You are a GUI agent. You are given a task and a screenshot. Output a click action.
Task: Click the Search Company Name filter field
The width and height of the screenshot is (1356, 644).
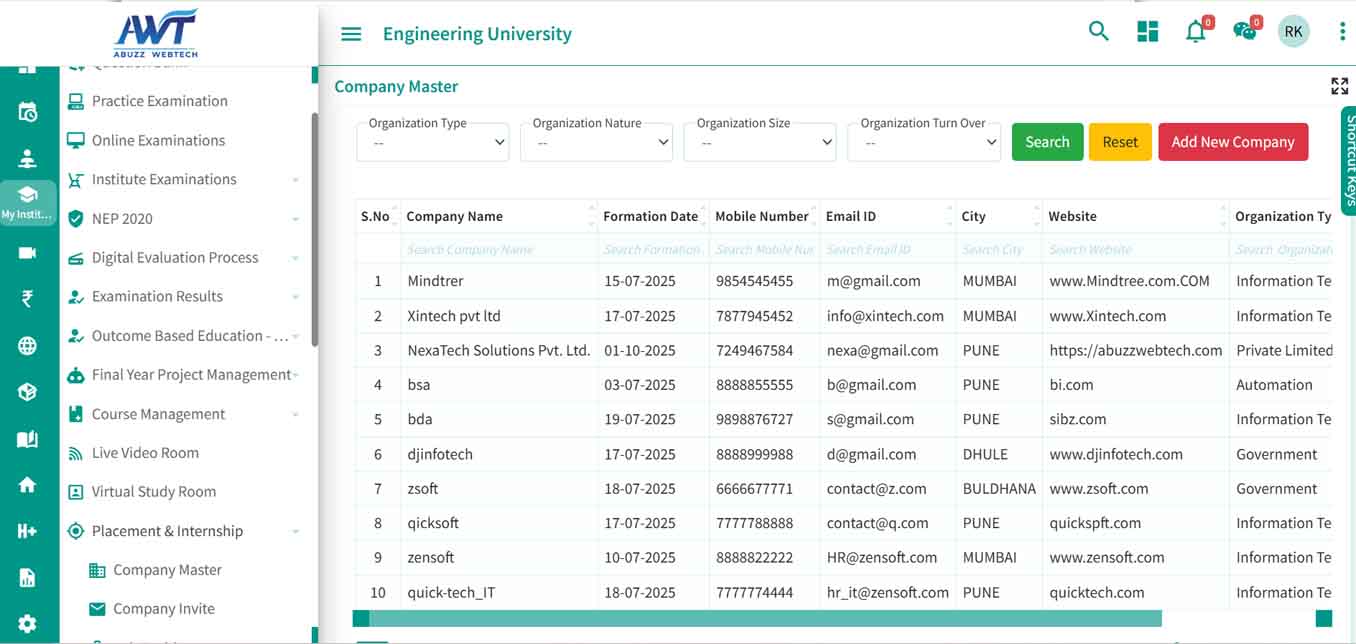point(498,250)
